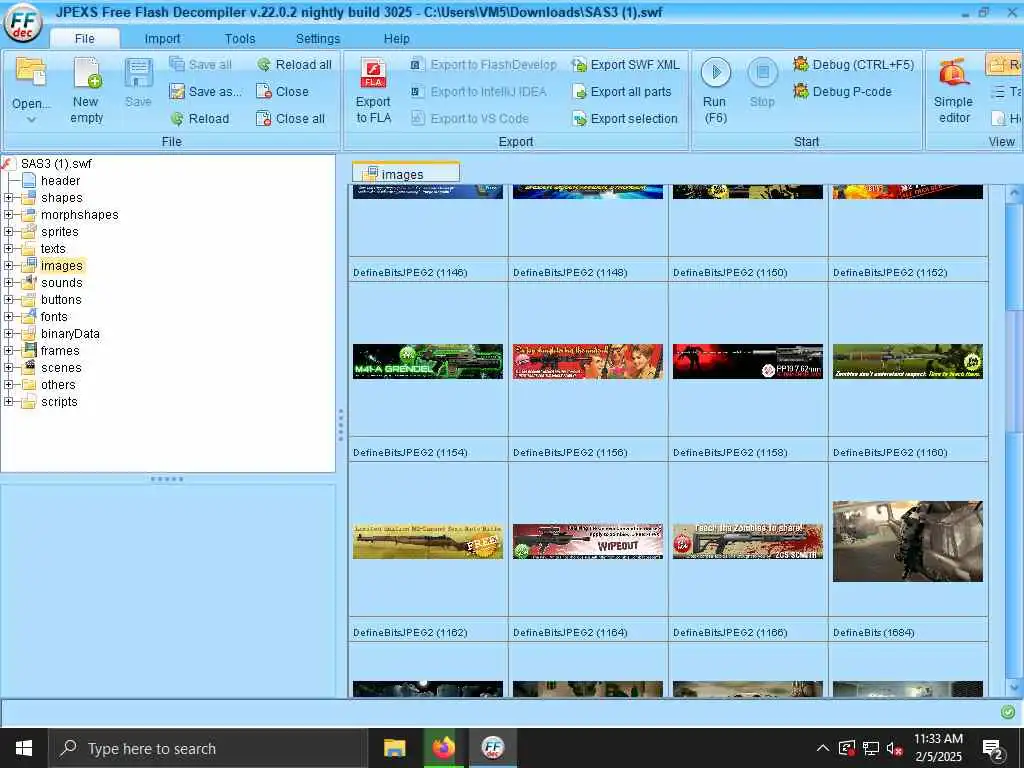Click the Save as... button
Screen dimensions: 1024x768
pyautogui.click(x=205, y=91)
